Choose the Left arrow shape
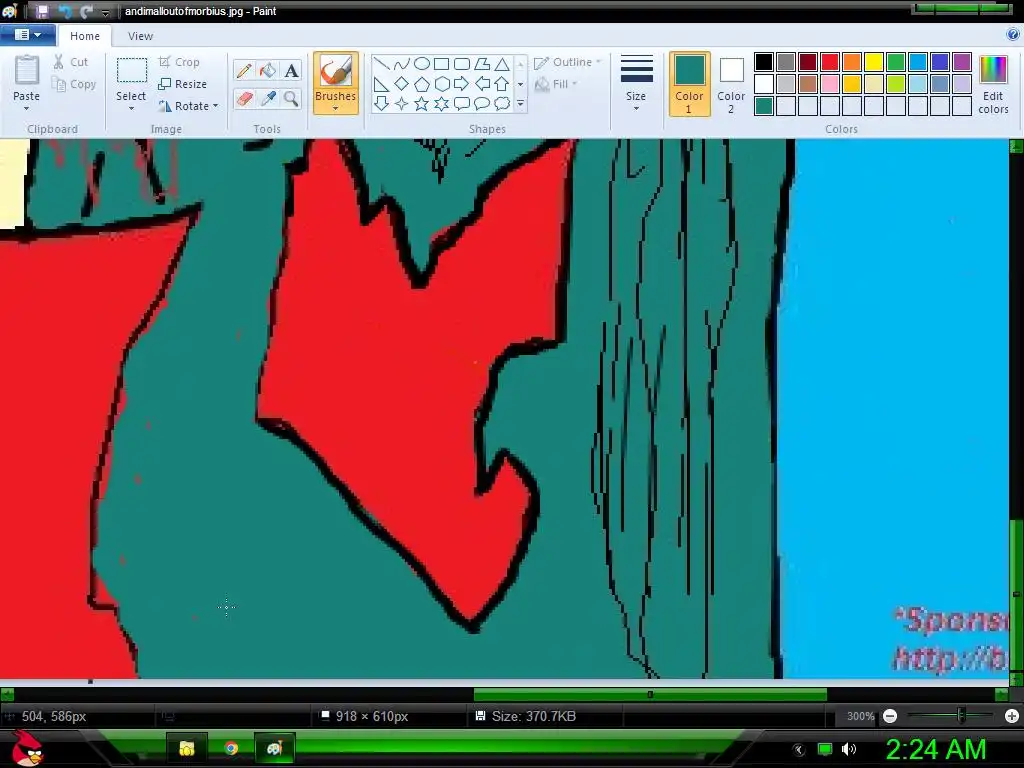1024x768 pixels. tap(482, 84)
